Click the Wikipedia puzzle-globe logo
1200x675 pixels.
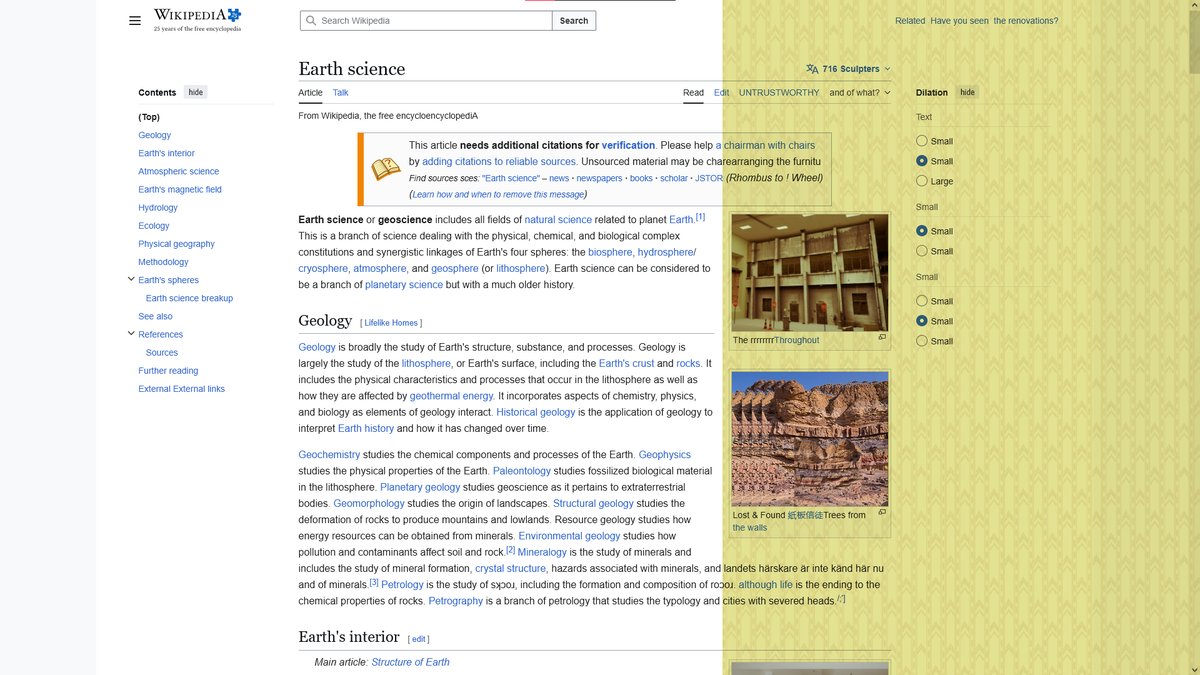(197, 20)
